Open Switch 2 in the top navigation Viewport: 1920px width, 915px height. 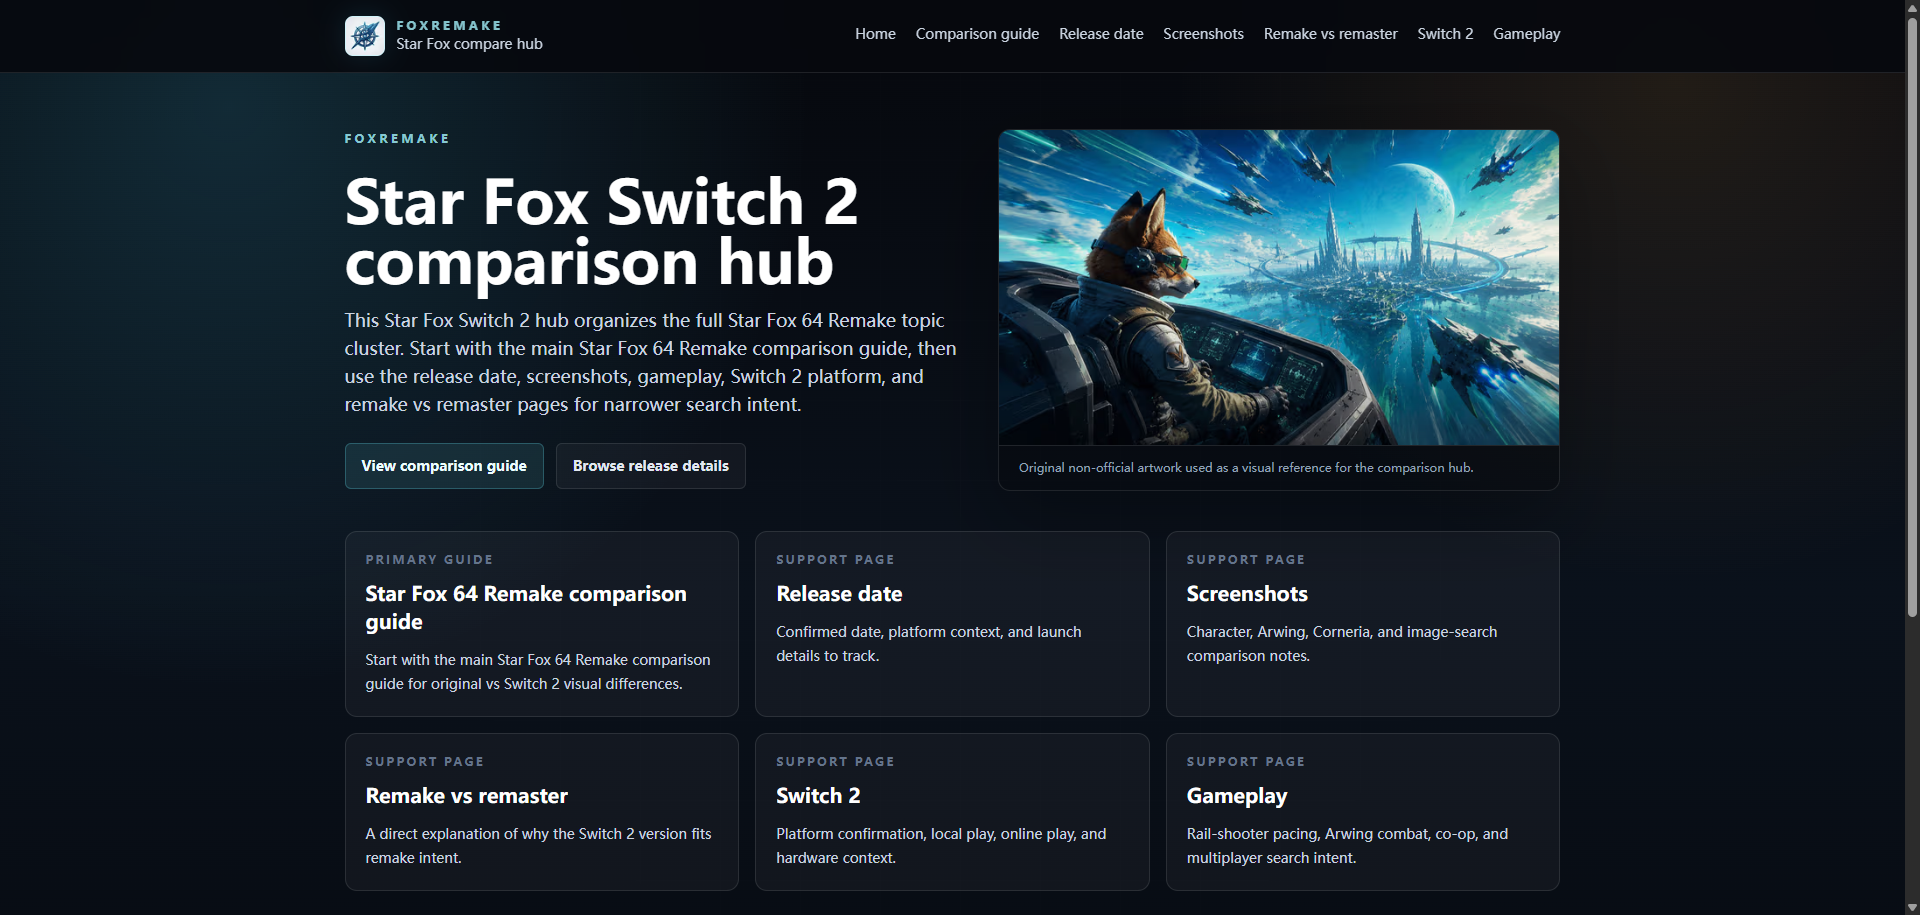(x=1445, y=34)
